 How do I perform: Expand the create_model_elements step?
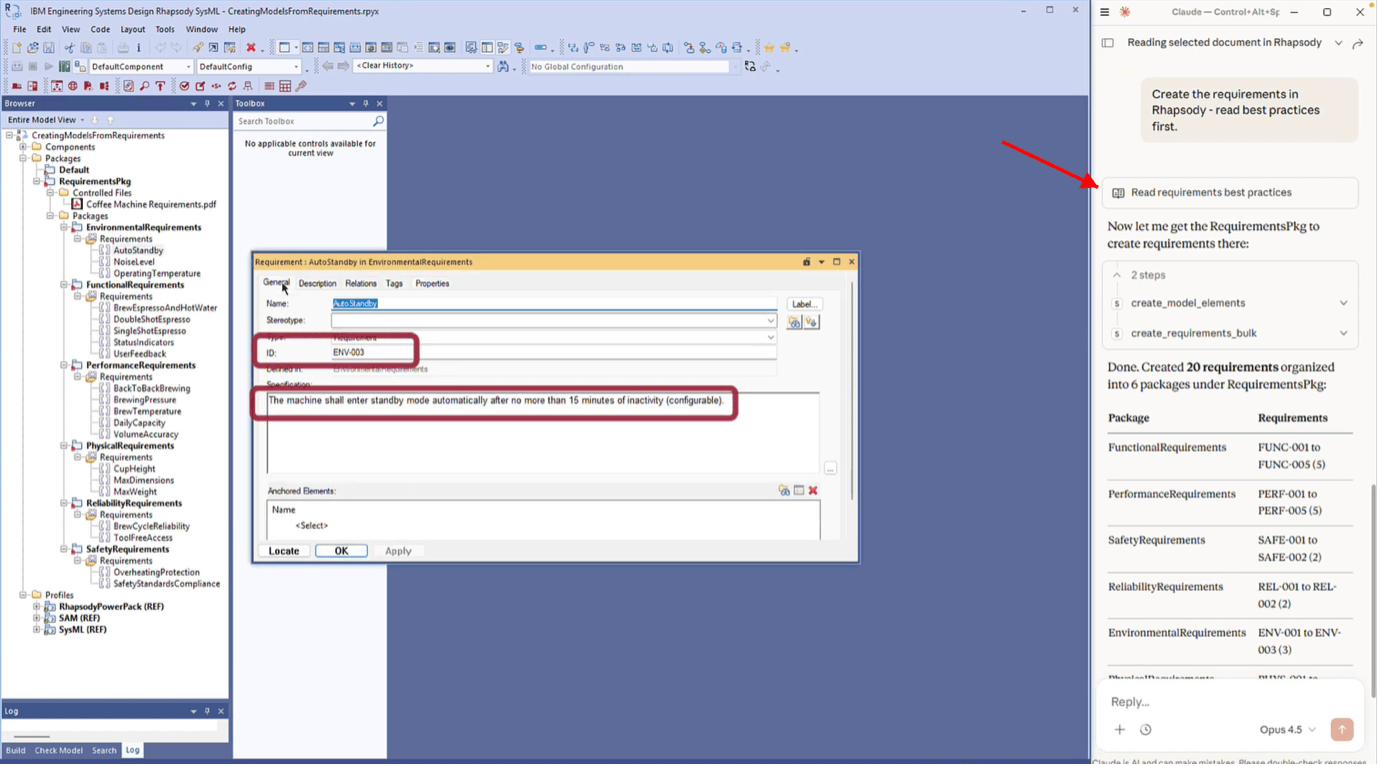coord(1343,303)
